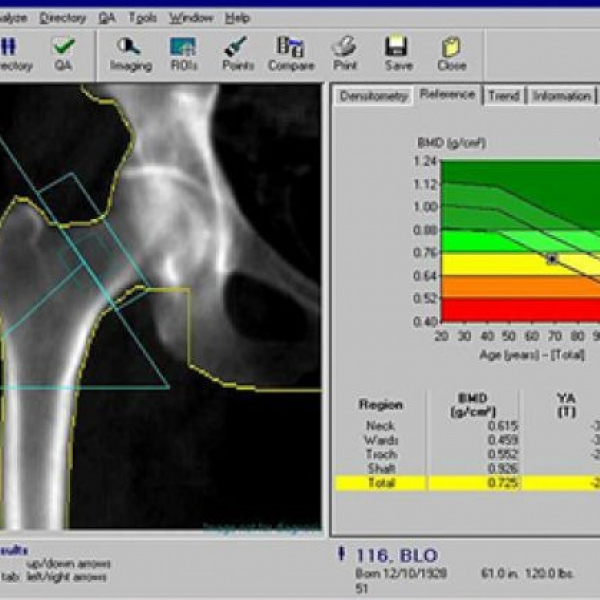Open the QA menu in menu bar
The width and height of the screenshot is (600, 600).
point(107,18)
